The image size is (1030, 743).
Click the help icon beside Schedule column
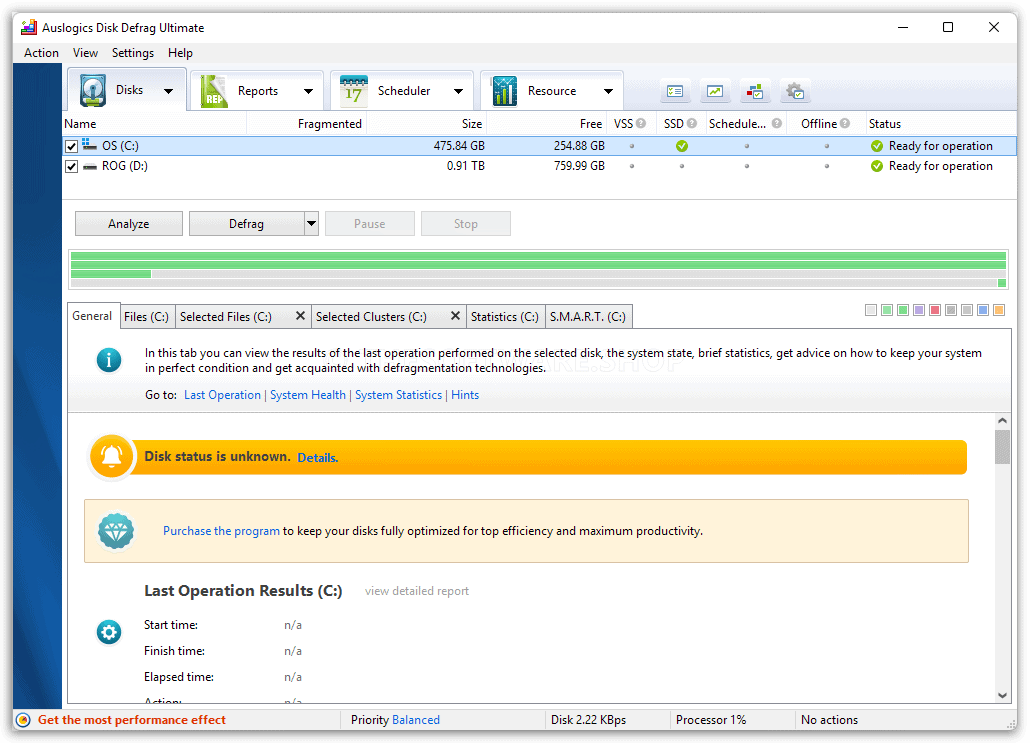click(776, 124)
